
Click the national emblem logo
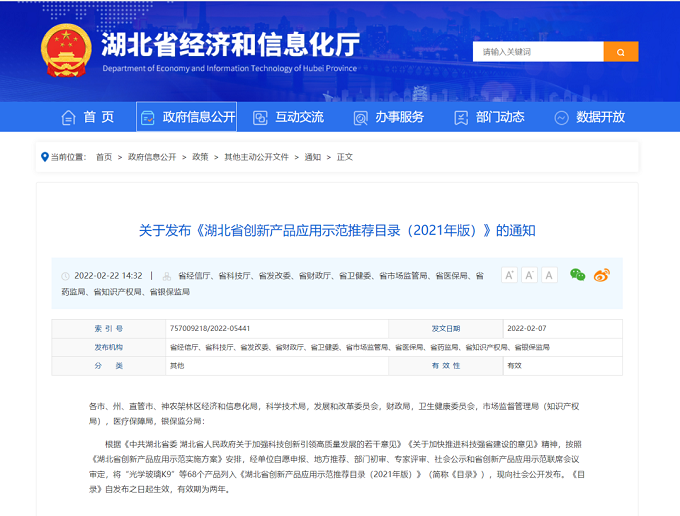tap(66, 50)
